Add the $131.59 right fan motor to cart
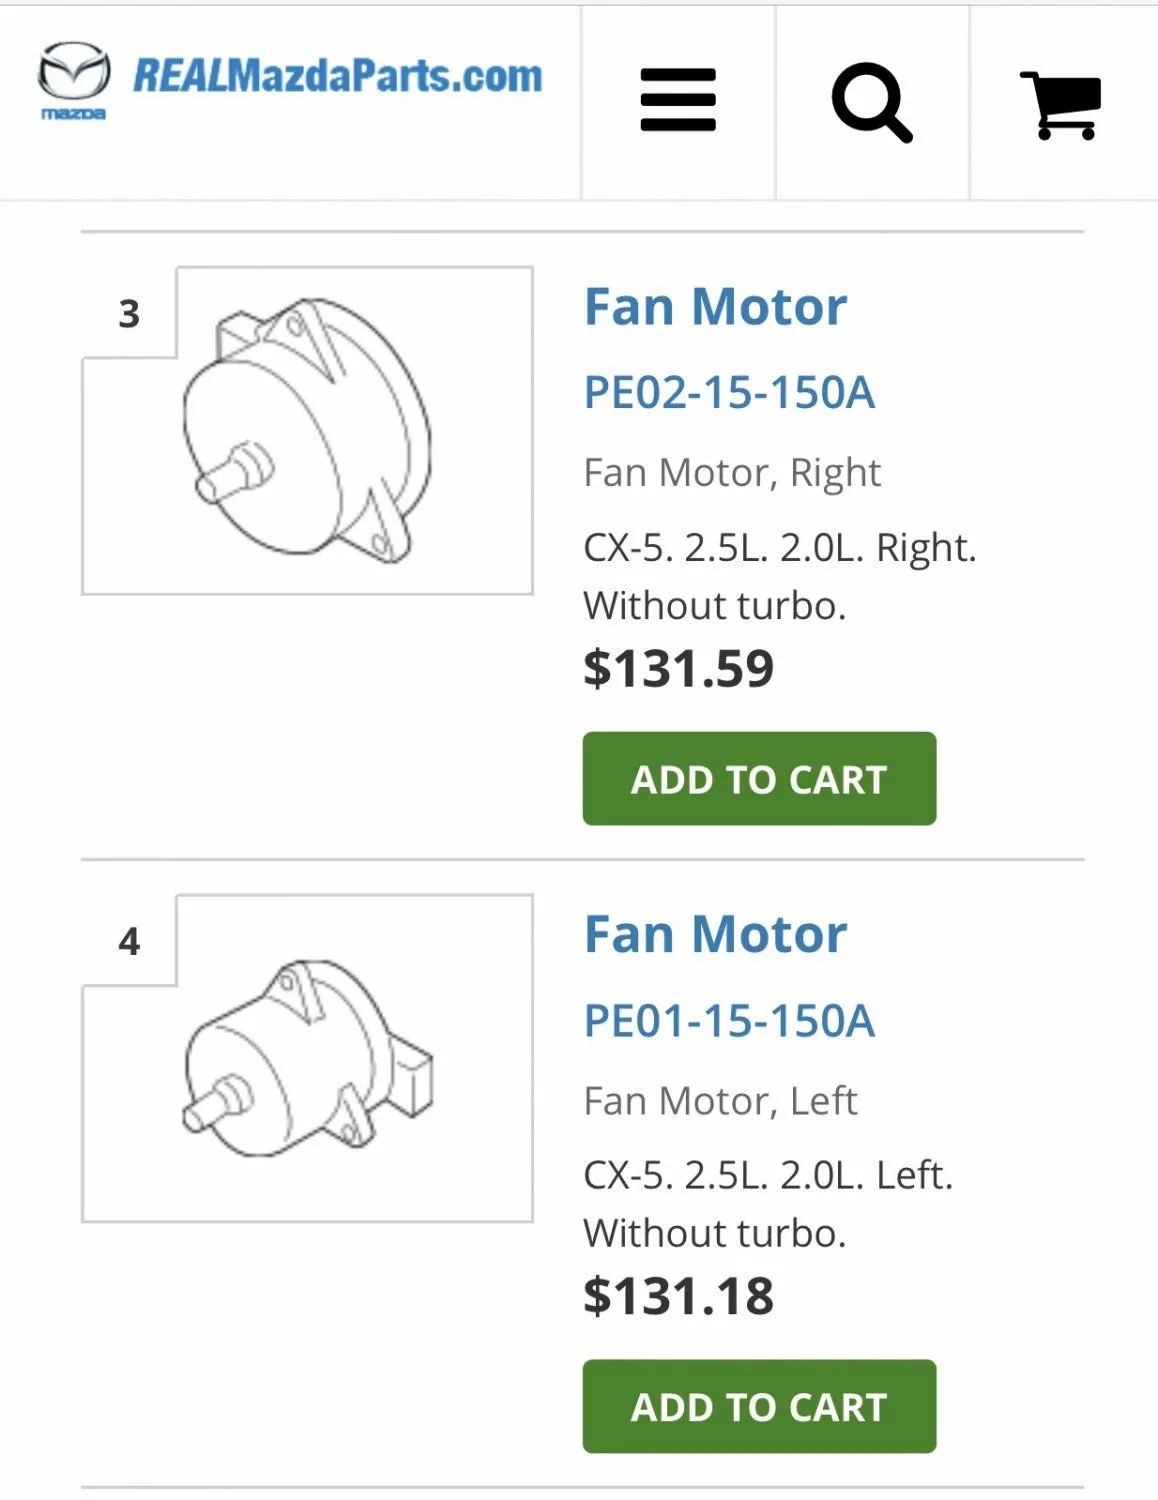Image resolution: width=1158 pixels, height=1500 pixels. click(759, 779)
